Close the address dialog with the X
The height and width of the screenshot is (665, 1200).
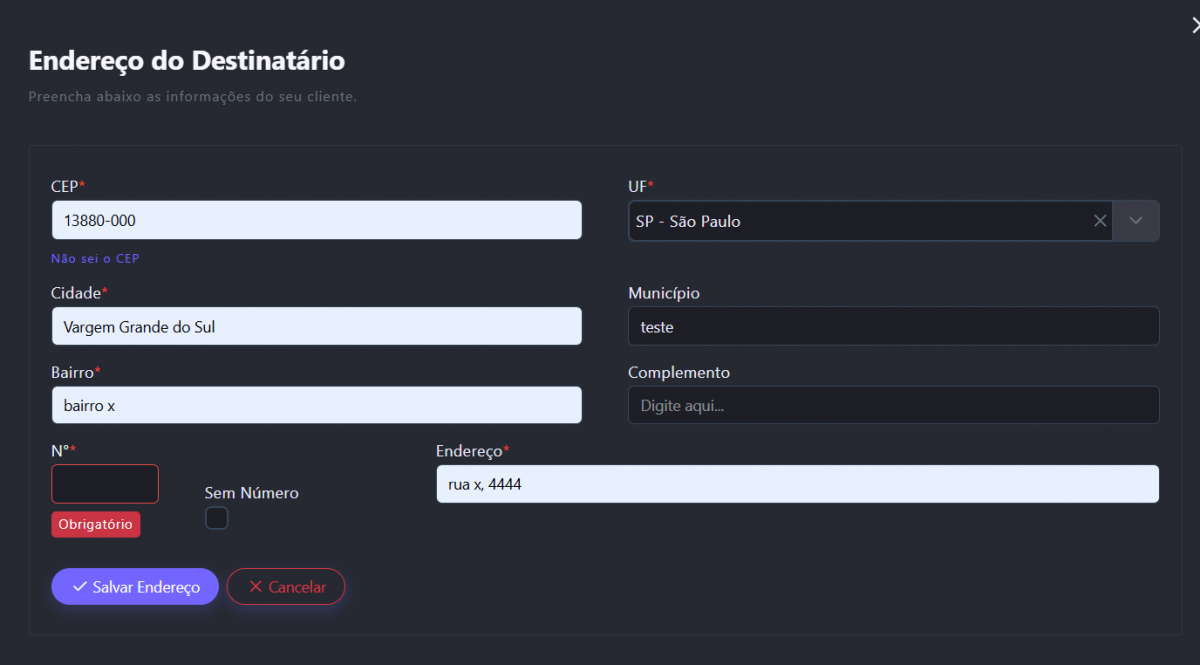[x=1194, y=26]
